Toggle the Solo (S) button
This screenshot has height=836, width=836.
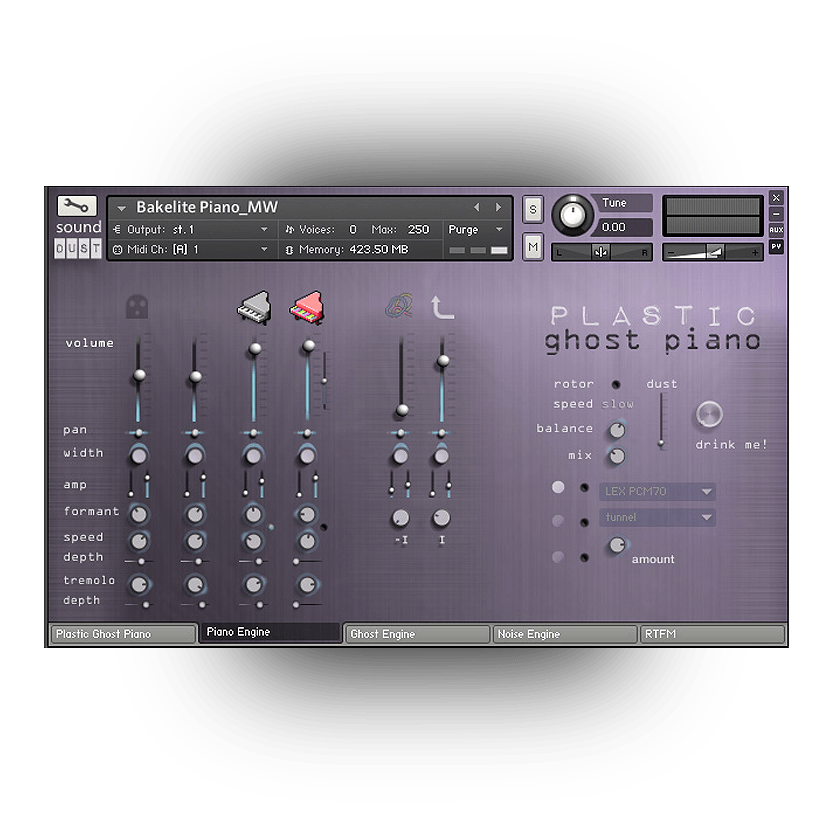(x=533, y=209)
